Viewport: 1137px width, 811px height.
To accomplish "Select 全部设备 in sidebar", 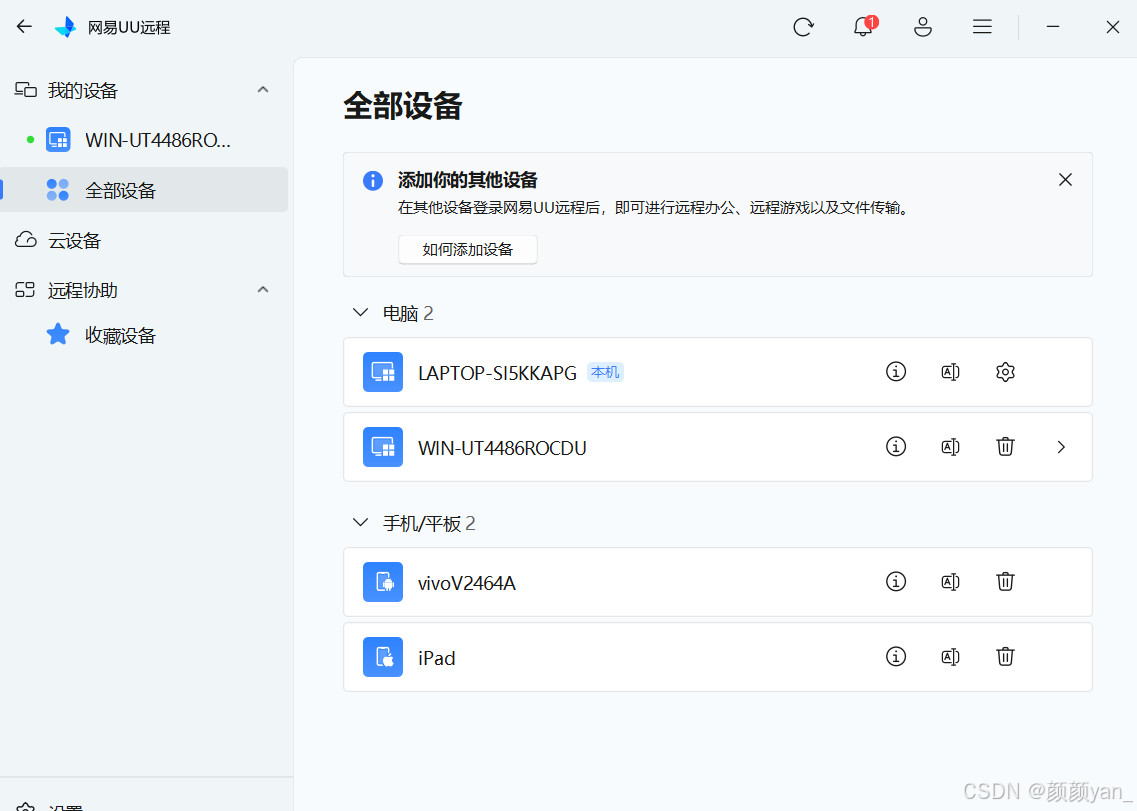I will [144, 190].
